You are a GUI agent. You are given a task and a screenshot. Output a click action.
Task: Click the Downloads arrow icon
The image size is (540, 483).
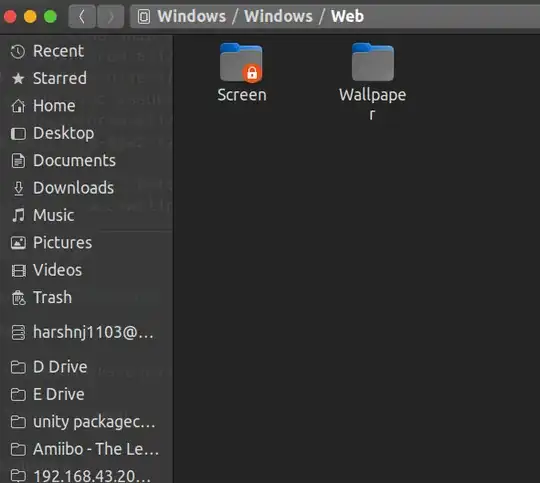point(19,188)
